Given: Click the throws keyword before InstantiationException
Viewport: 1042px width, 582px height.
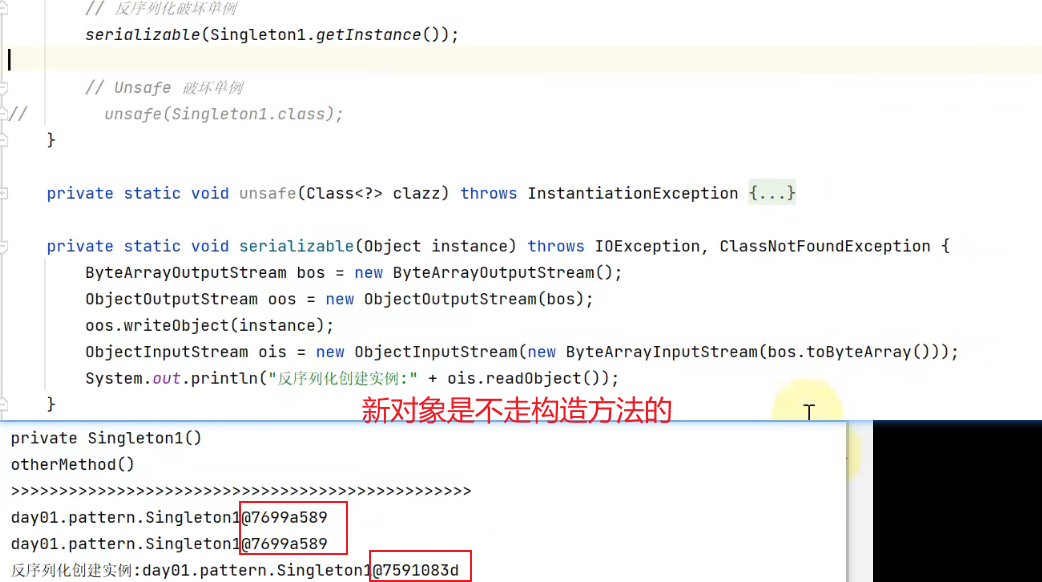Looking at the screenshot, I should click(x=488, y=193).
